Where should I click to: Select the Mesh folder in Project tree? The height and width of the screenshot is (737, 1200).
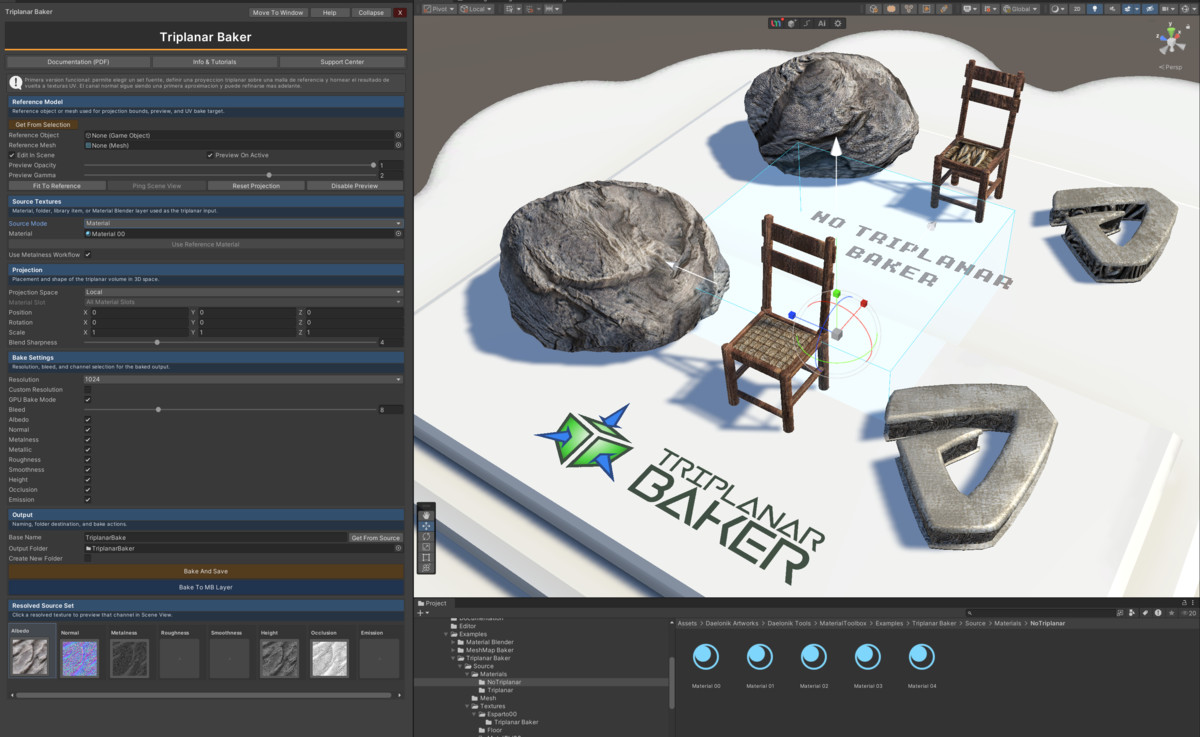487,698
